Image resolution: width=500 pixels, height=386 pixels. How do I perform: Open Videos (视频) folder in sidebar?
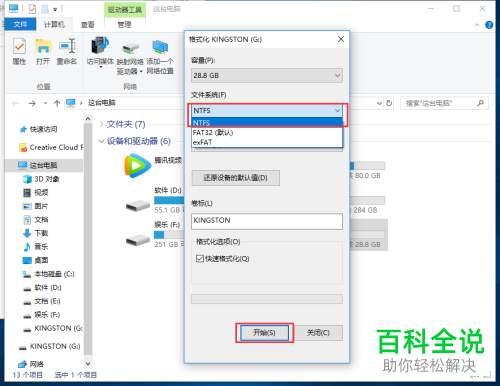36,193
